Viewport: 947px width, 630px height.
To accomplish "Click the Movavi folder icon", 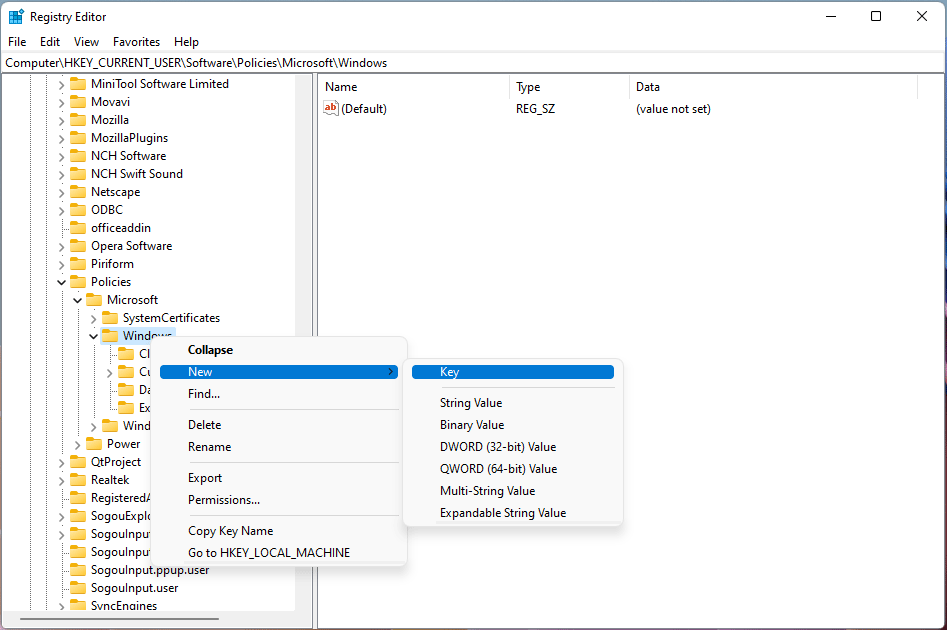I will 78,102.
